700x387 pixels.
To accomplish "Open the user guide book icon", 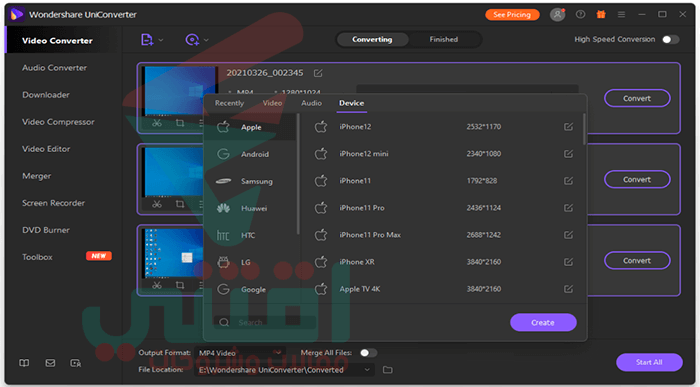I will (24, 363).
